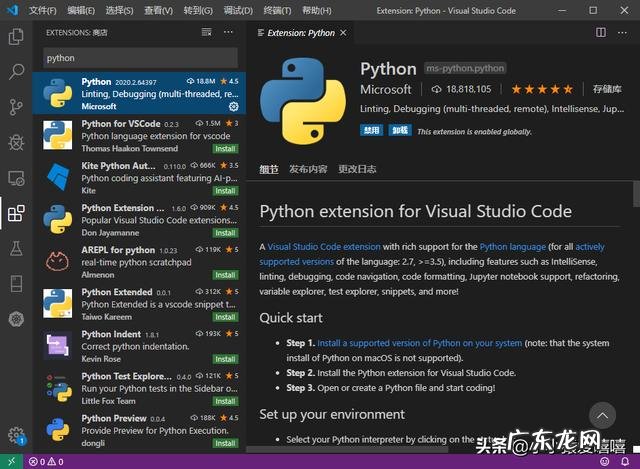
Task: Open the Explorer view in activity bar
Action: point(16,36)
